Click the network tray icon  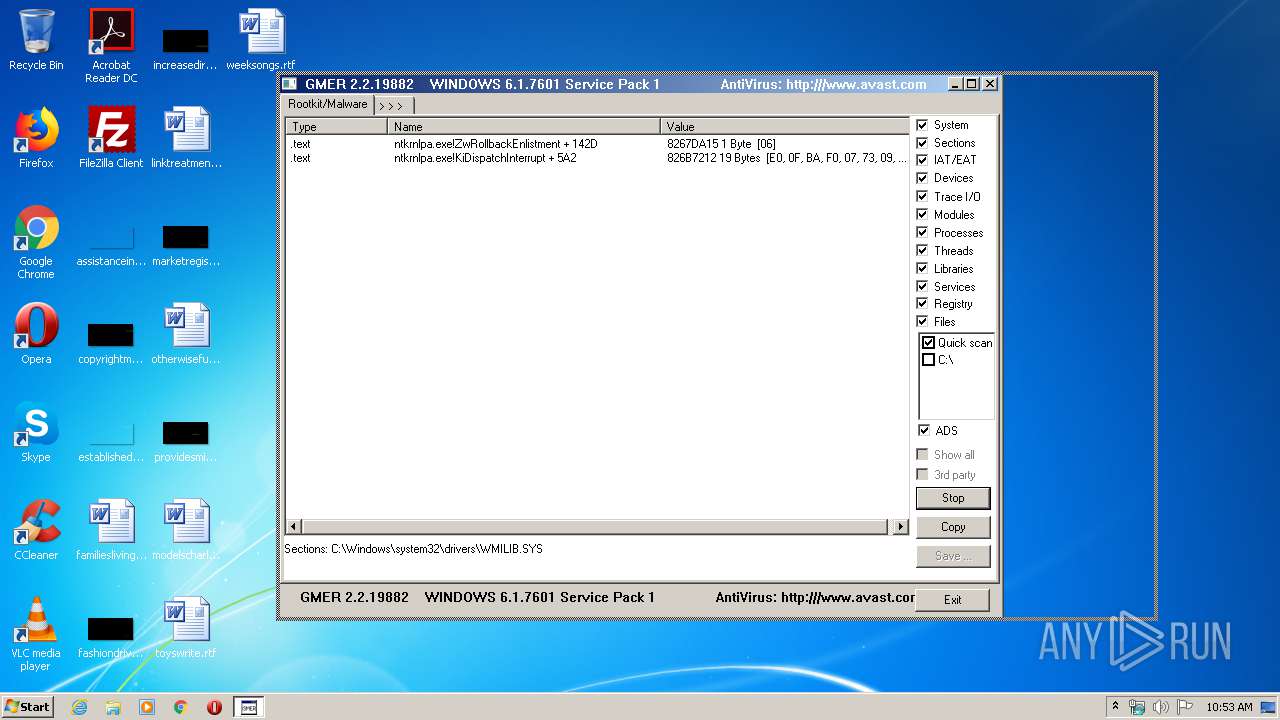[1137, 707]
